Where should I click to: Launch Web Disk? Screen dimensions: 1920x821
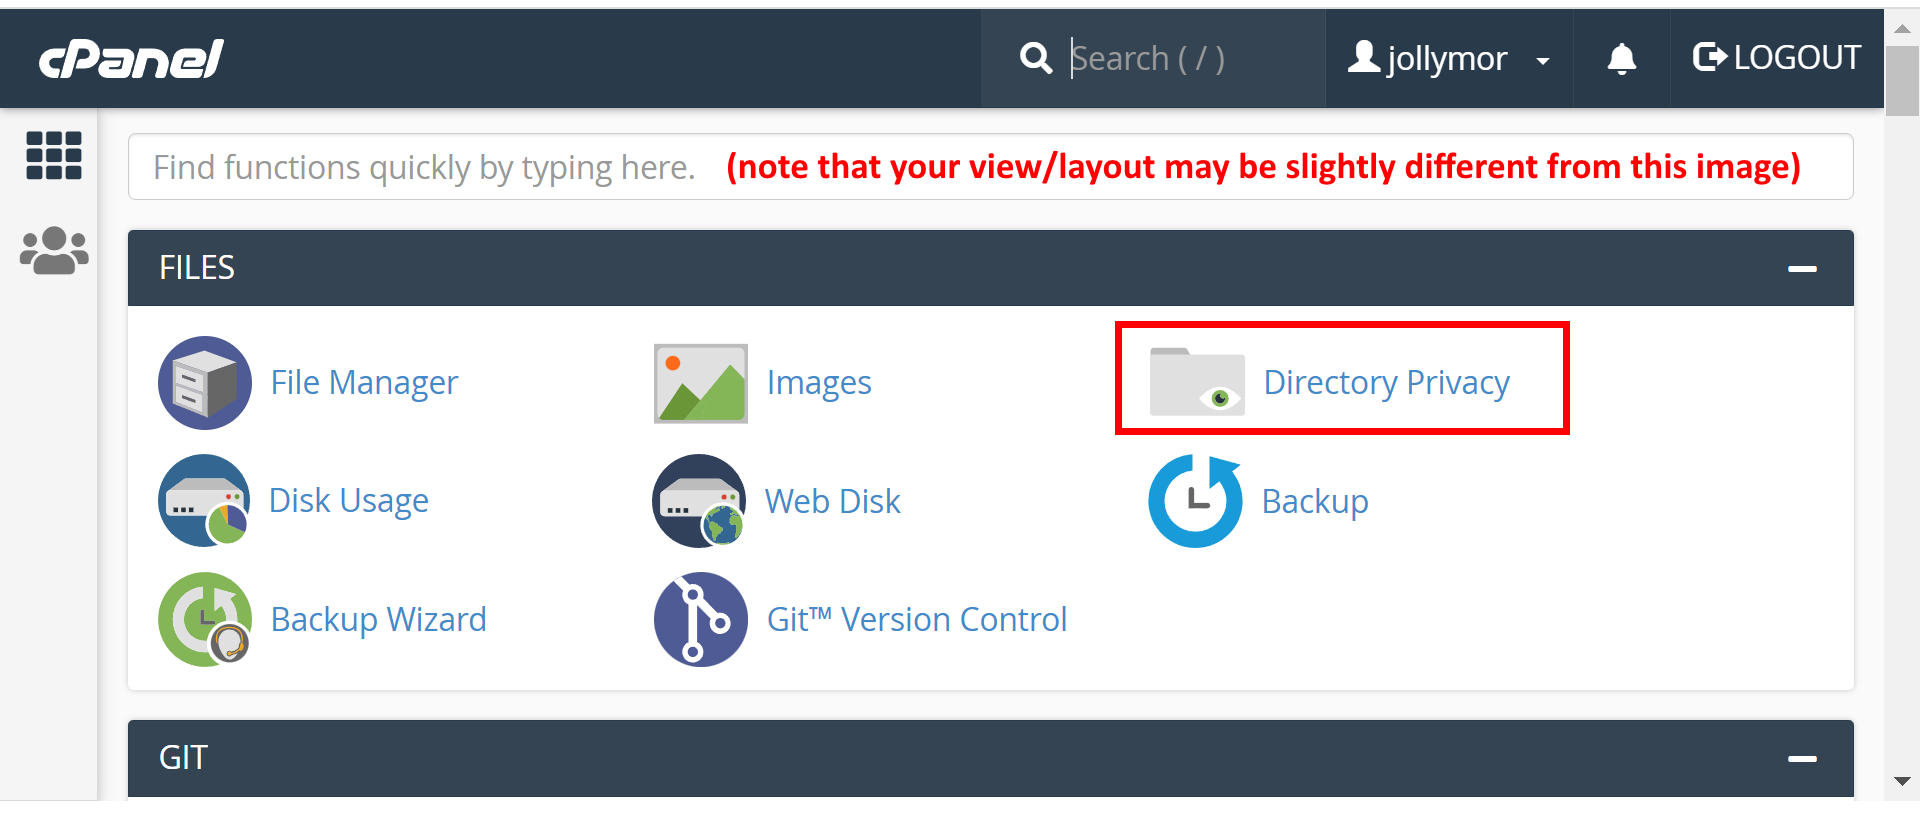[x=699, y=500]
